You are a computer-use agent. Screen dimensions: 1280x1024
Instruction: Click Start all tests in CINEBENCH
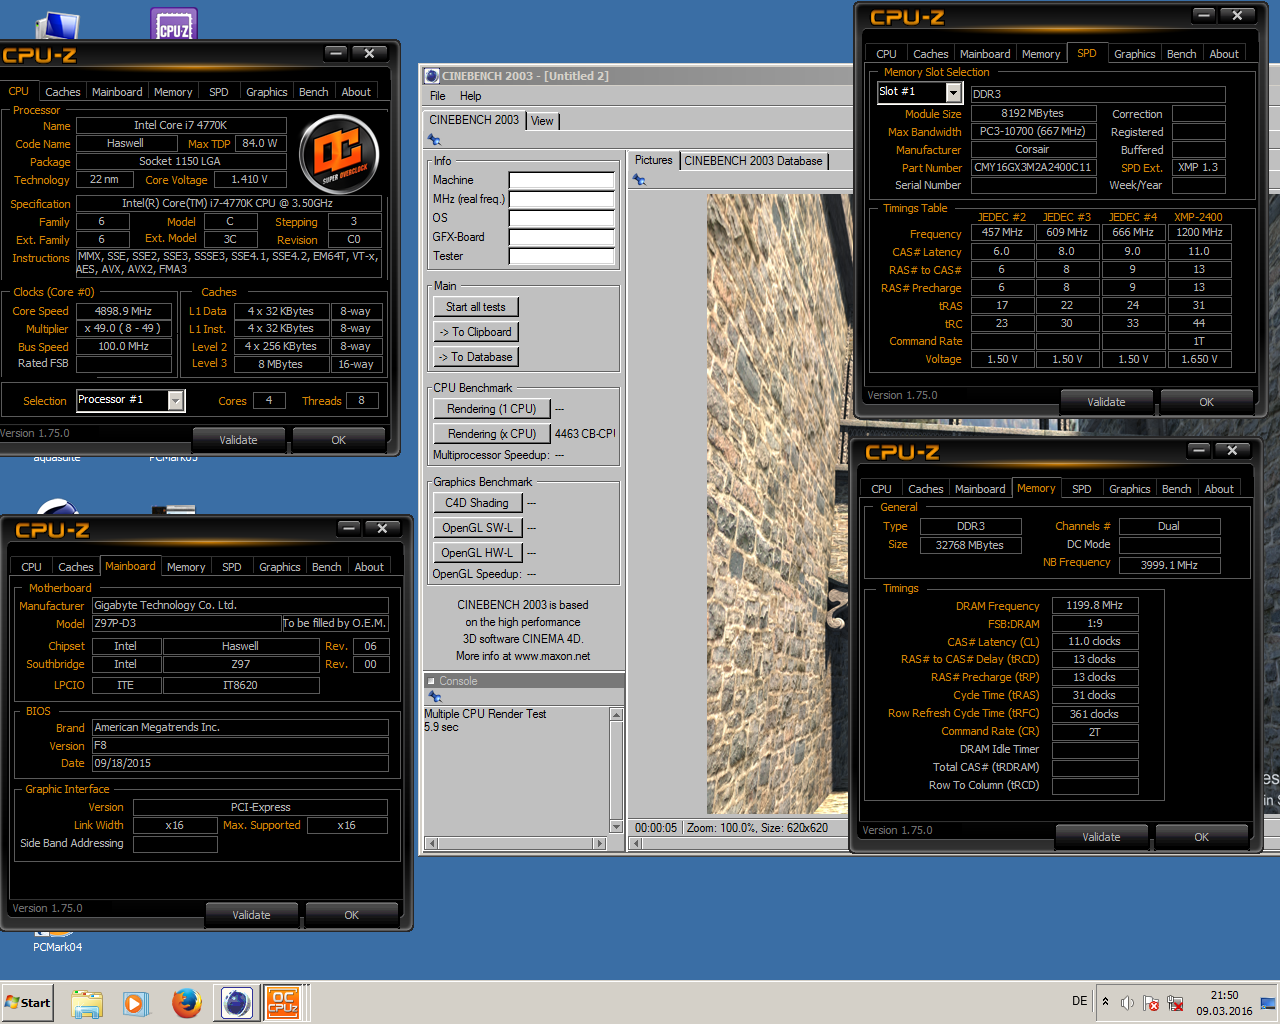coord(476,307)
